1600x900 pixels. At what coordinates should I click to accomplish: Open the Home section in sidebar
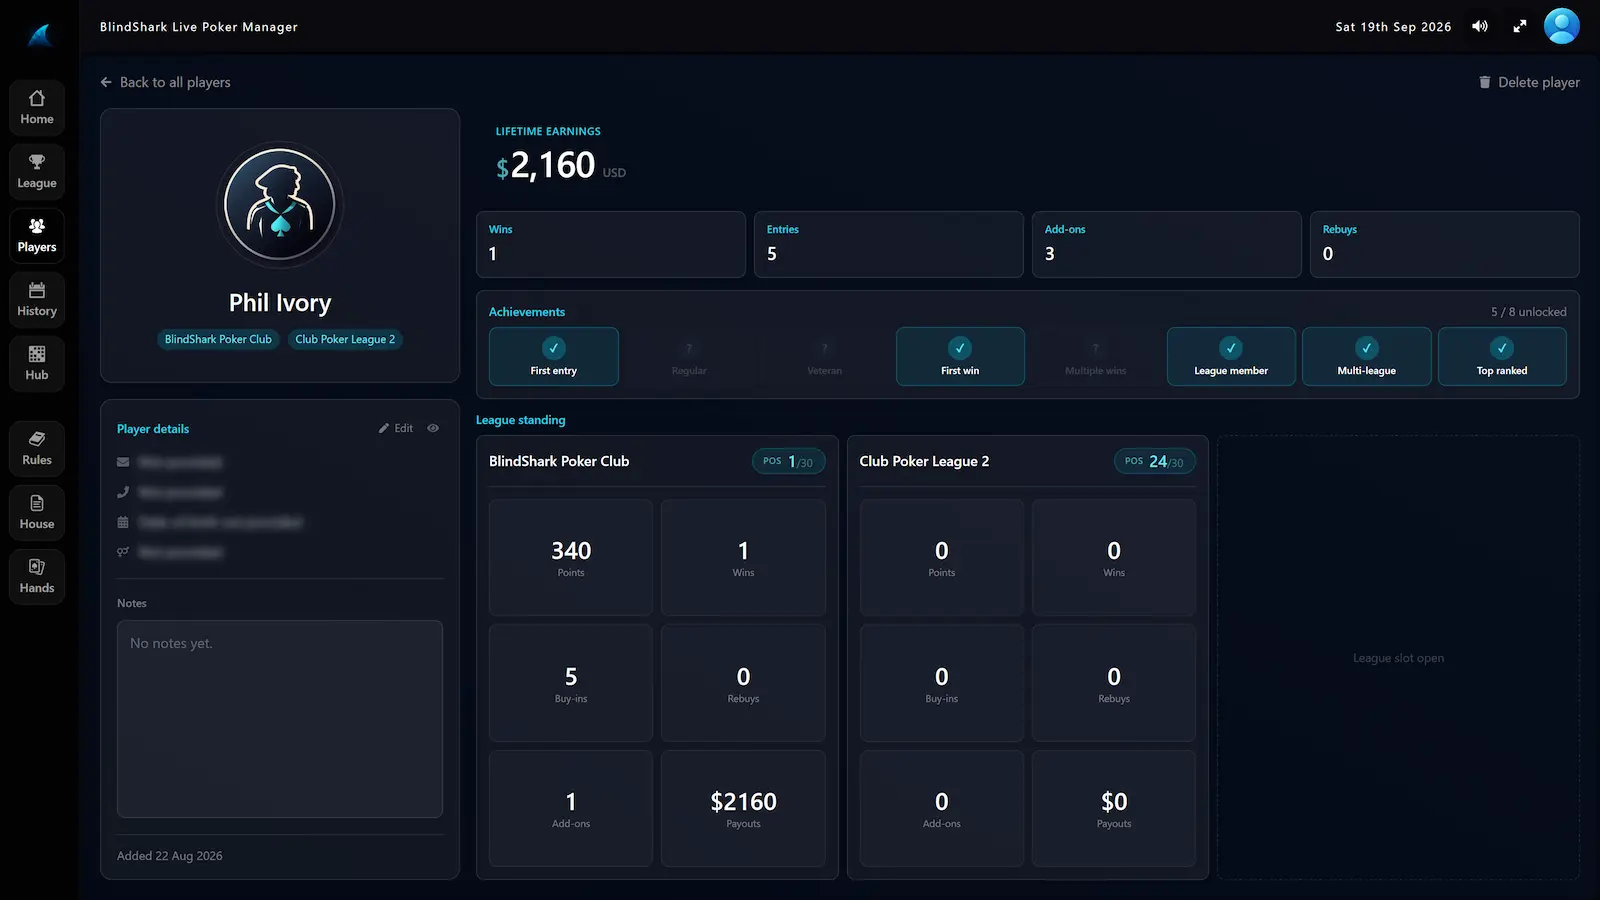[x=37, y=107]
